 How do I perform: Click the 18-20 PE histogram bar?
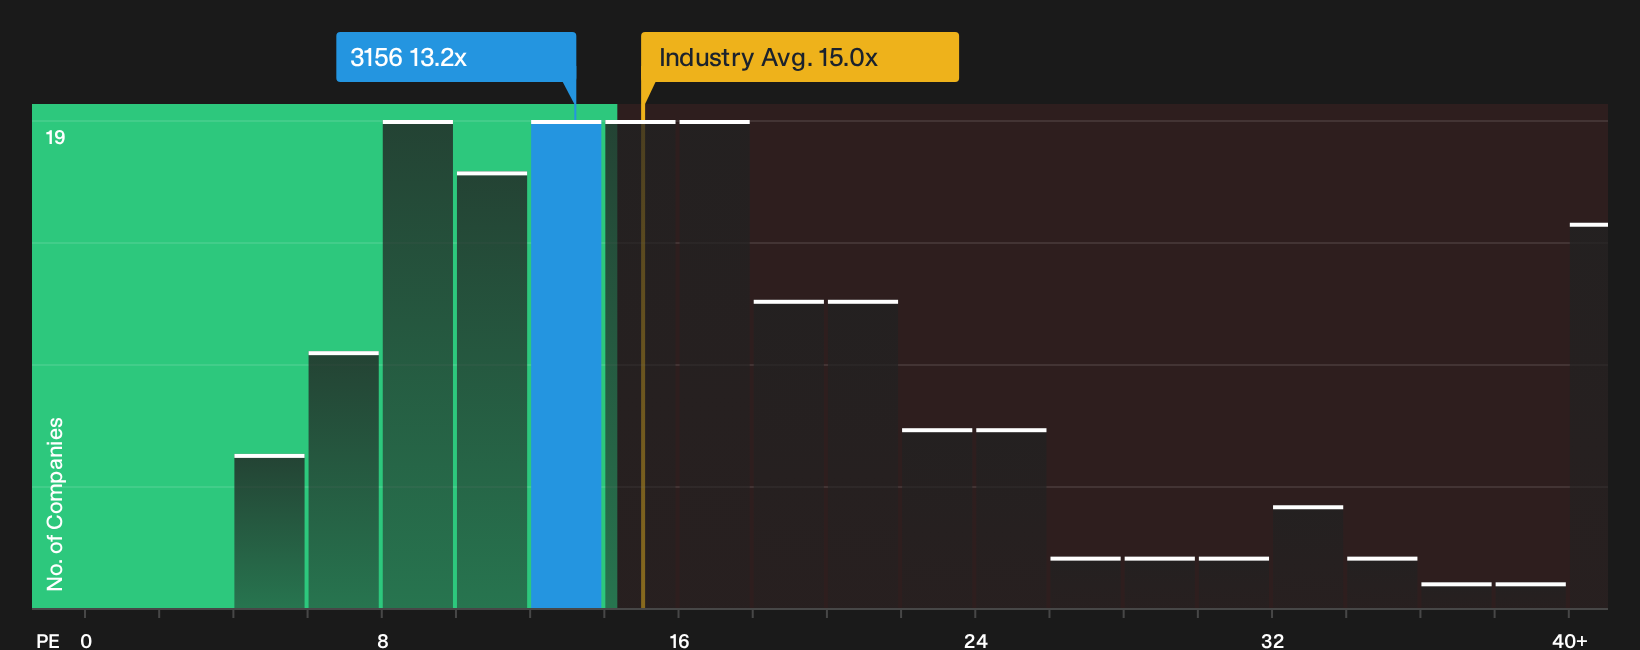point(789,454)
